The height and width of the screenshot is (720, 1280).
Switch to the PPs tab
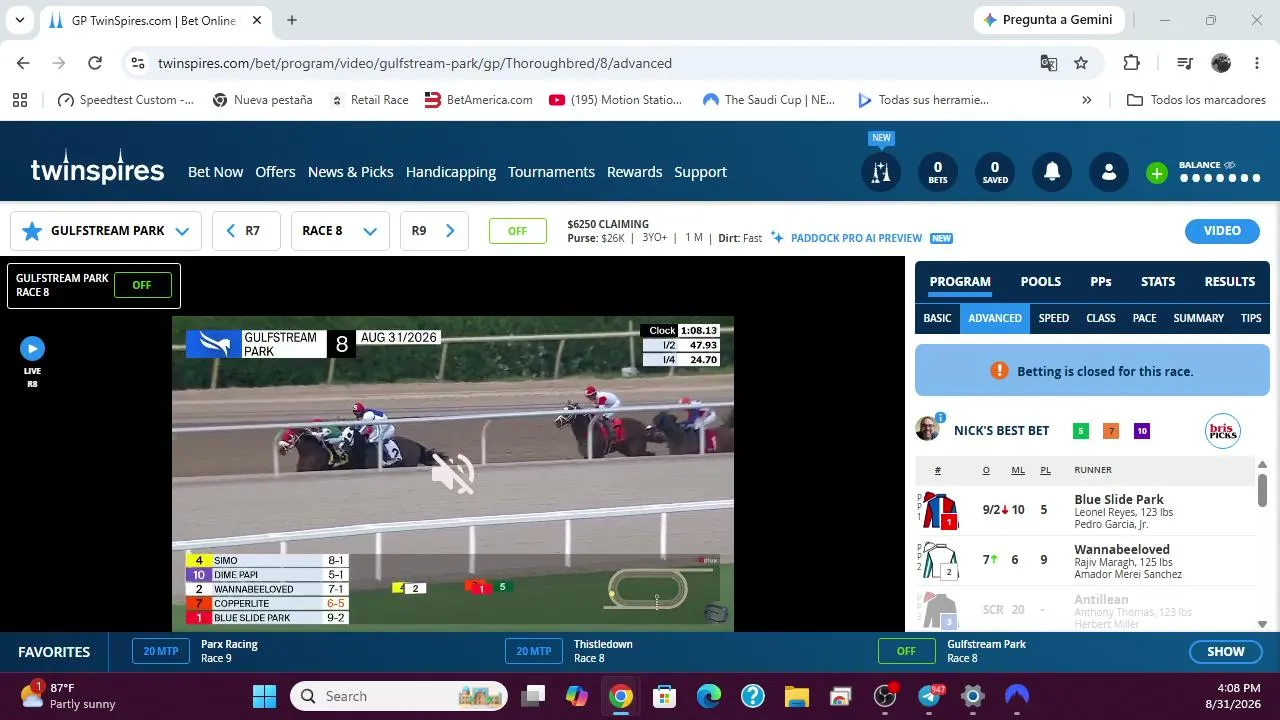tap(1101, 282)
